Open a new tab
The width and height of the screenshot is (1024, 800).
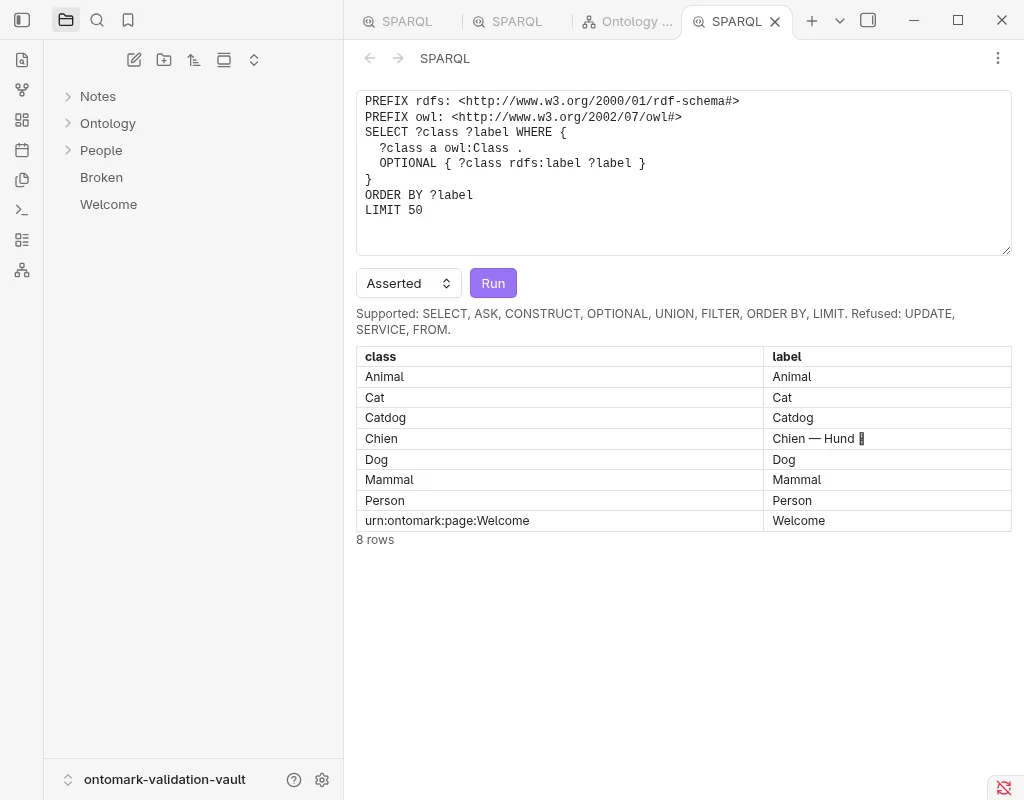pos(812,21)
